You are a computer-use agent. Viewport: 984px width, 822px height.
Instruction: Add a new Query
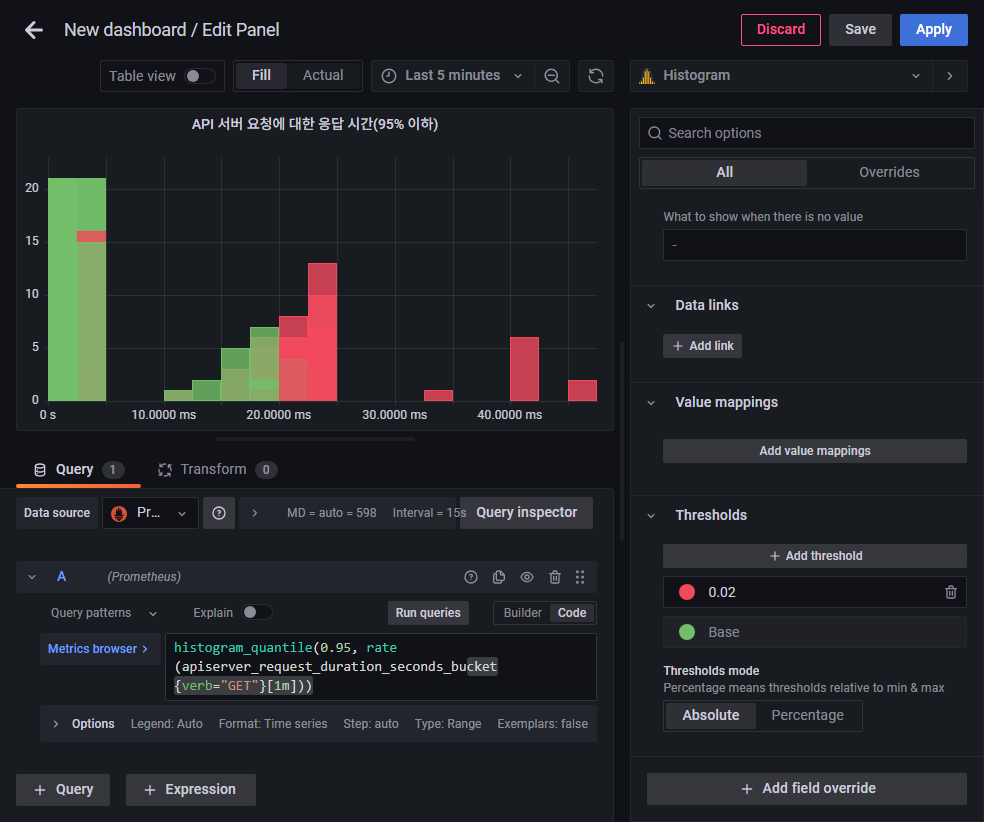click(x=63, y=790)
